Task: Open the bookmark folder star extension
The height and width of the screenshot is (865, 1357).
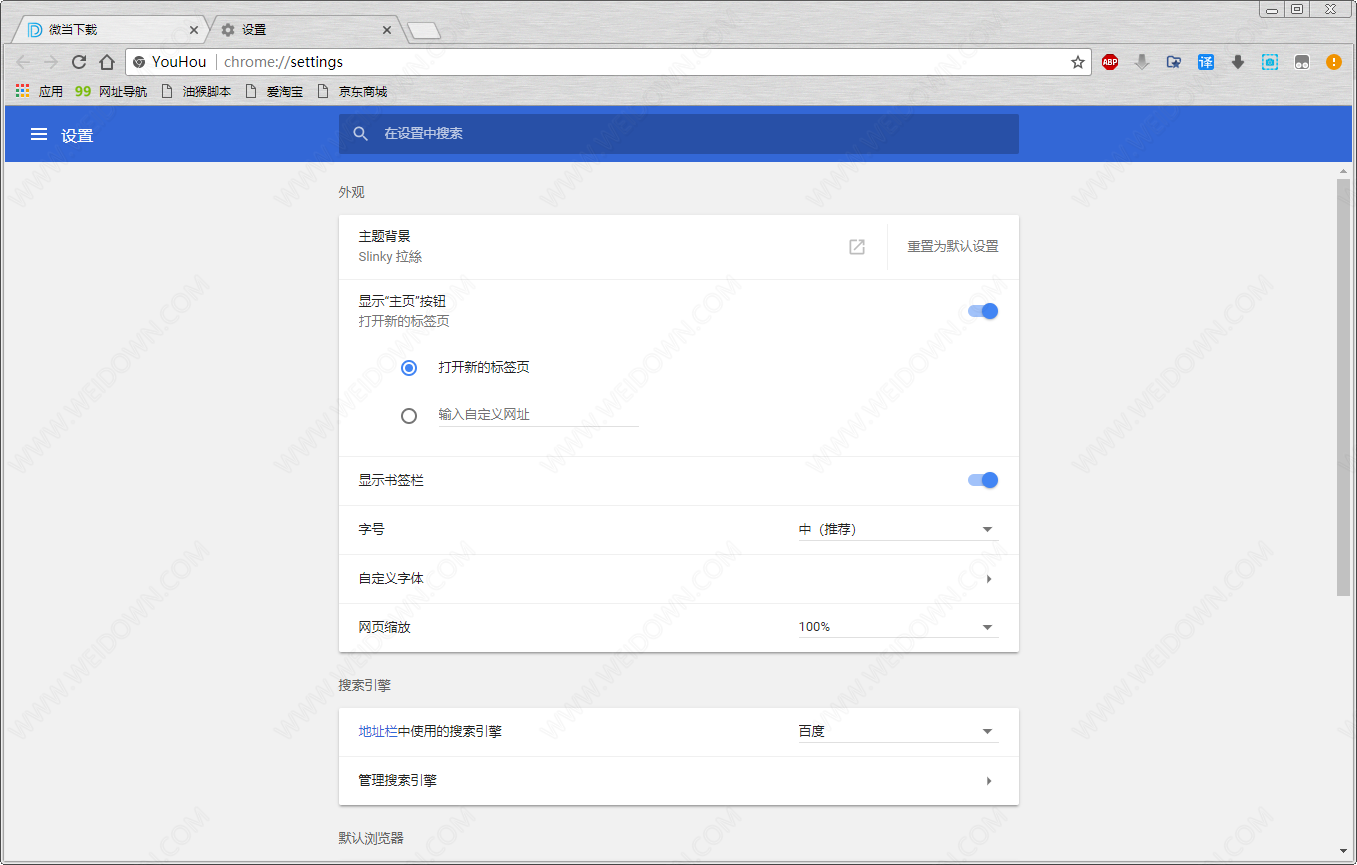Action: (1174, 62)
